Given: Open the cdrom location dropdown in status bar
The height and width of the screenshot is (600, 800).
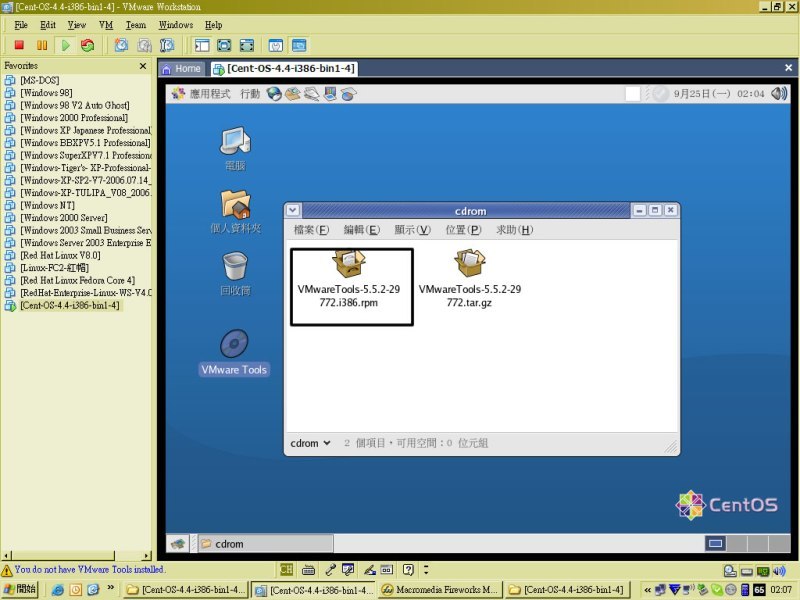Looking at the screenshot, I should 310,443.
